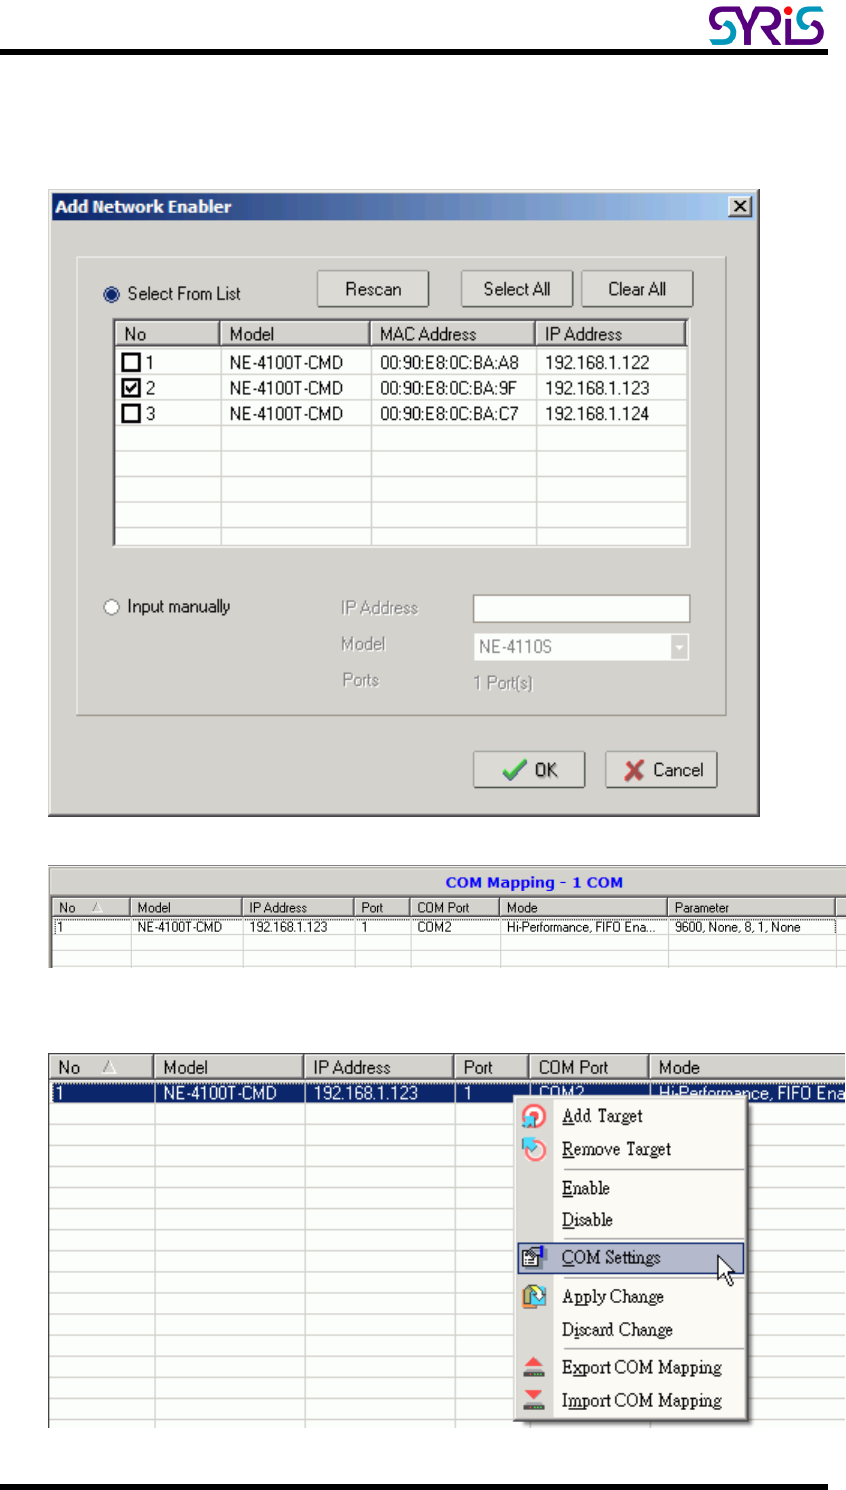Uncheck the box for device number 2
The height and width of the screenshot is (1490, 846).
click(x=131, y=388)
